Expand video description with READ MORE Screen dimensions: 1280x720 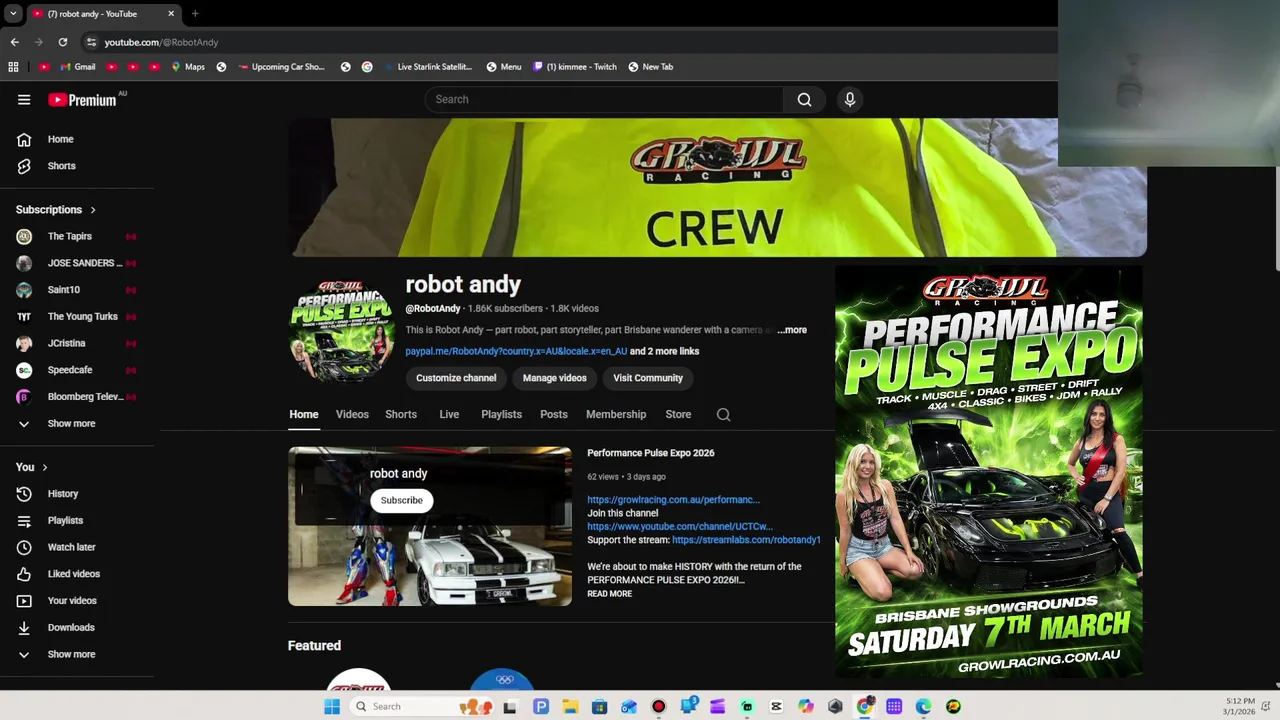(x=609, y=594)
